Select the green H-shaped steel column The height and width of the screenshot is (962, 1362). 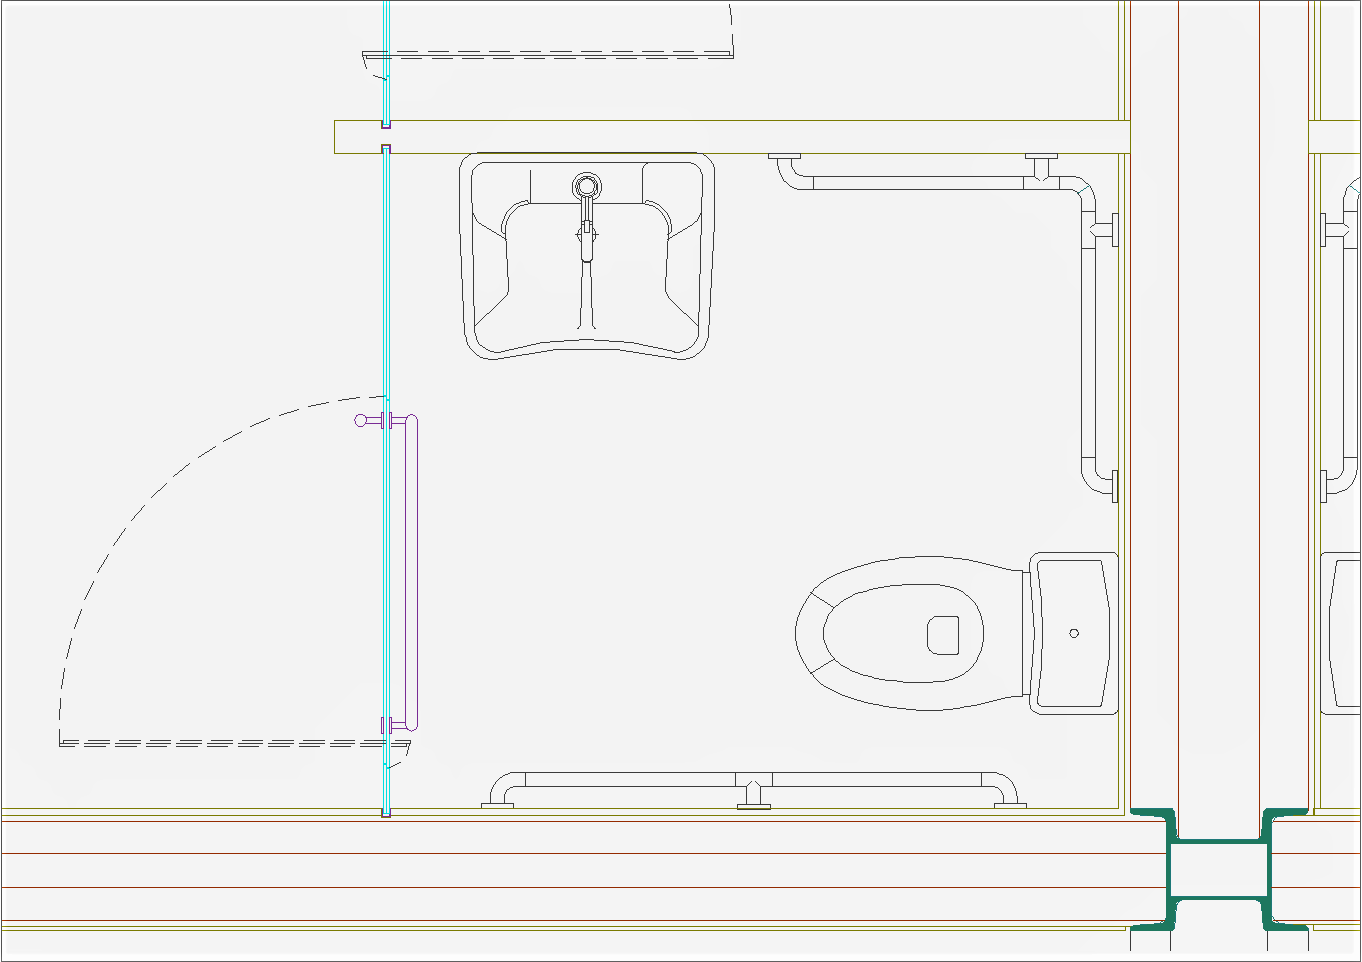coord(1219,869)
